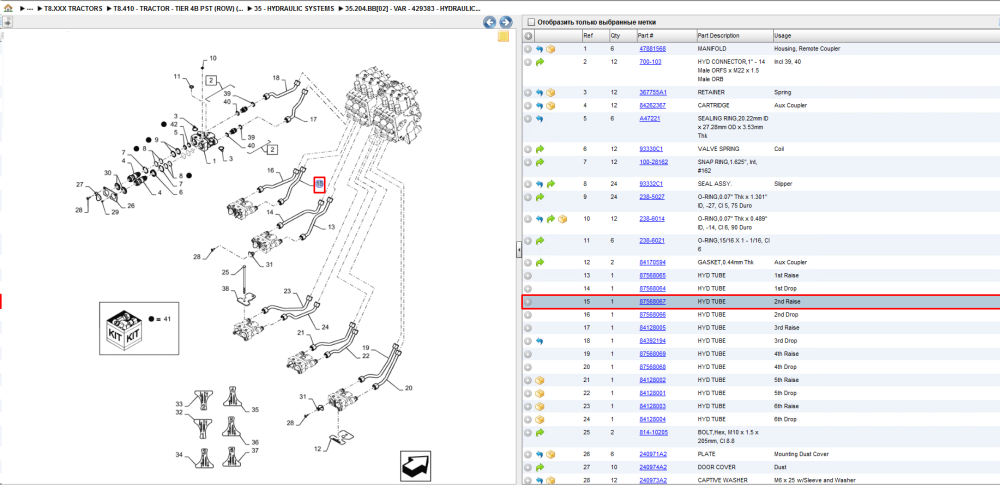Click '6th Raise' usage cell

coord(786,406)
